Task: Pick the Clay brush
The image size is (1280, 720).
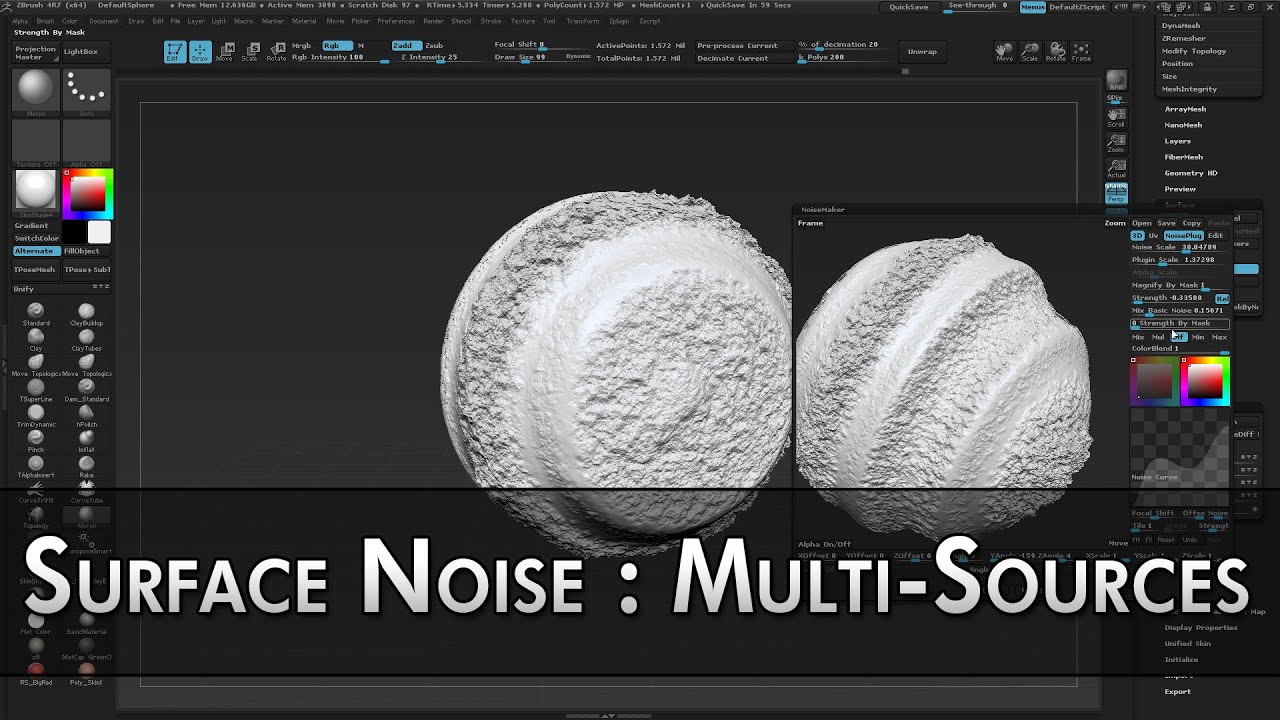Action: tap(36, 339)
